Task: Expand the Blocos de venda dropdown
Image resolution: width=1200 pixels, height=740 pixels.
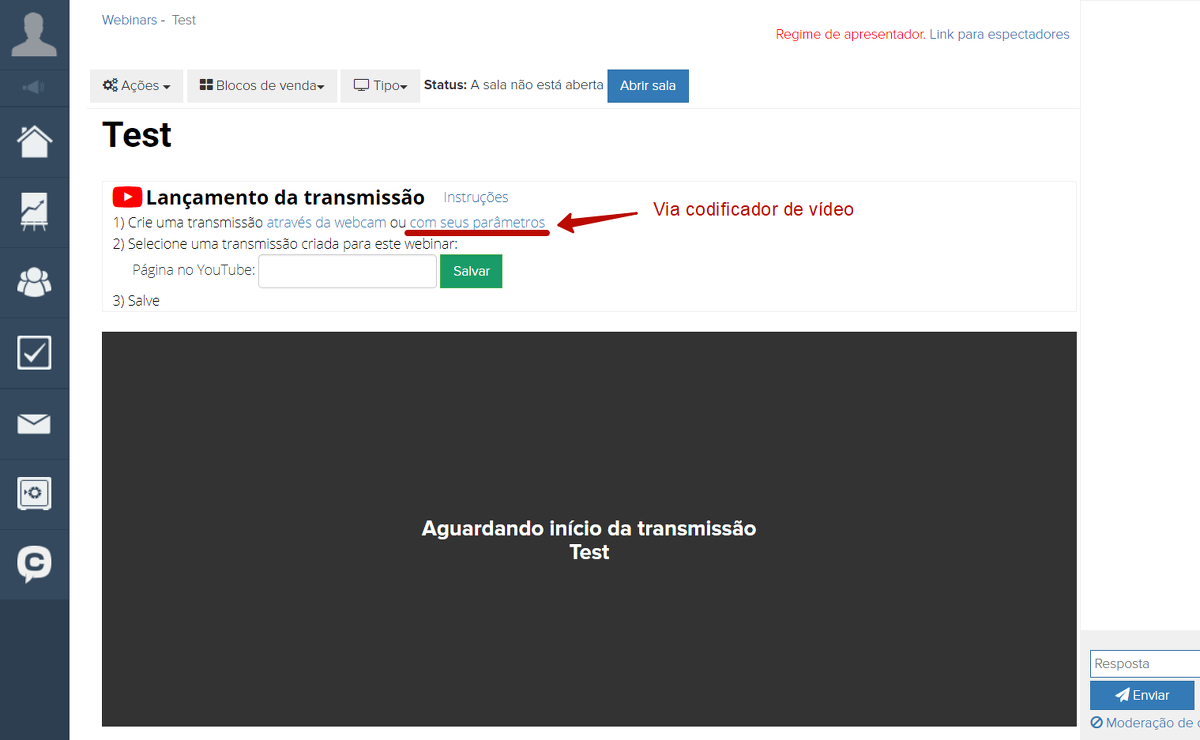Action: click(x=262, y=86)
